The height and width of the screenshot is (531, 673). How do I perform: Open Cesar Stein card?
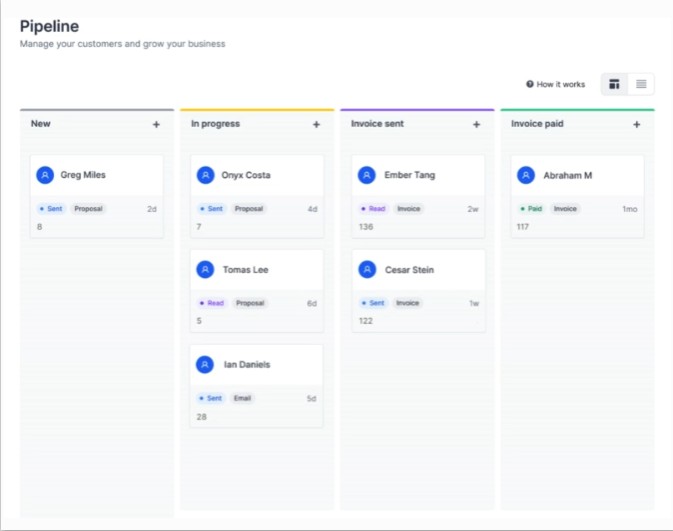(x=418, y=270)
